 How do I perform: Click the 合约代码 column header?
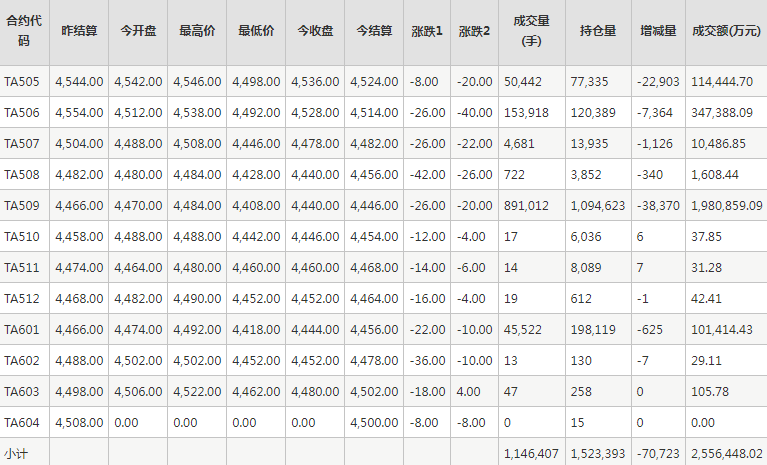24,31
